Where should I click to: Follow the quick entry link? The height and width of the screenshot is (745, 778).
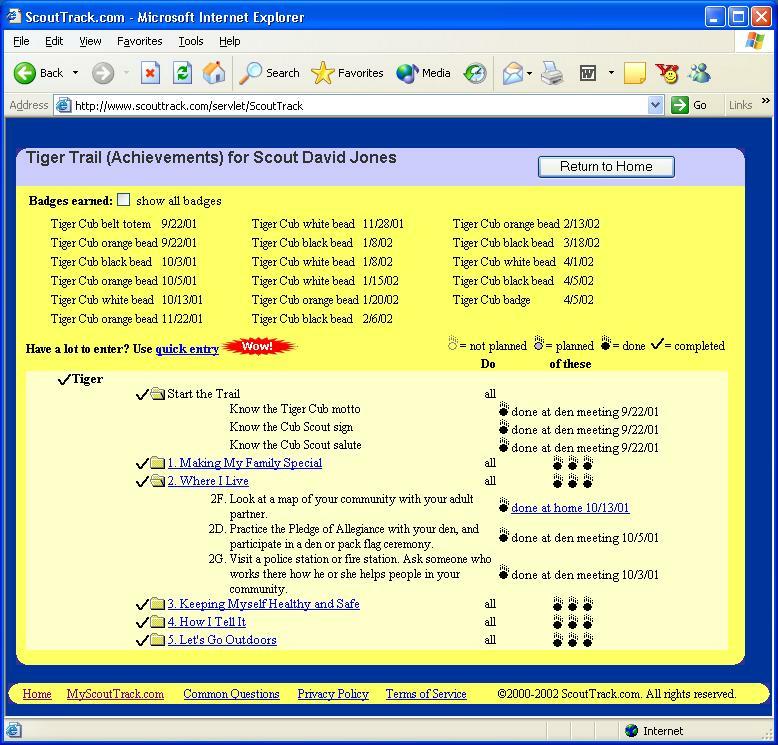coord(187,349)
